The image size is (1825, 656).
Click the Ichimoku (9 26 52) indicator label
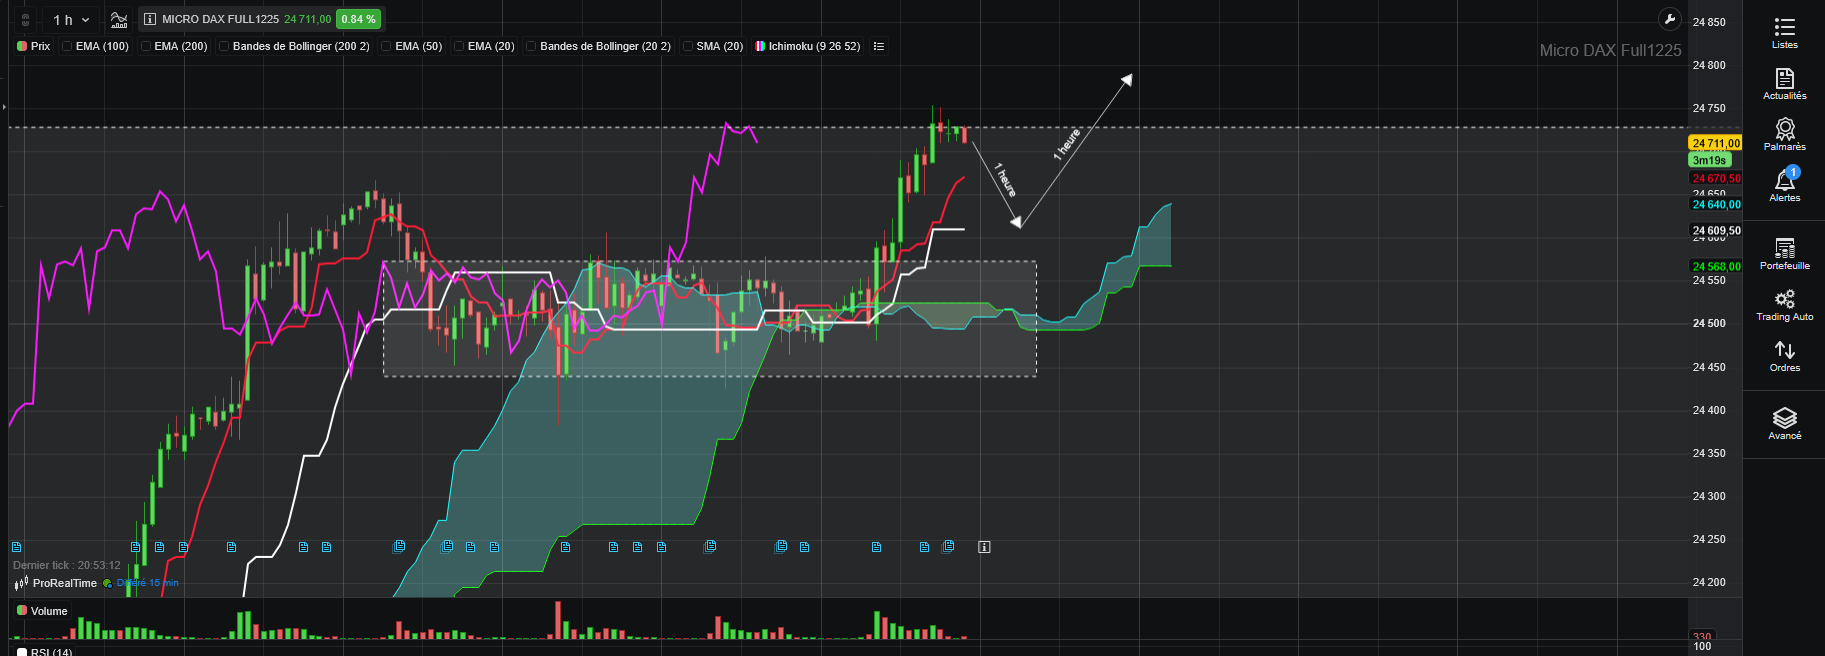(814, 46)
